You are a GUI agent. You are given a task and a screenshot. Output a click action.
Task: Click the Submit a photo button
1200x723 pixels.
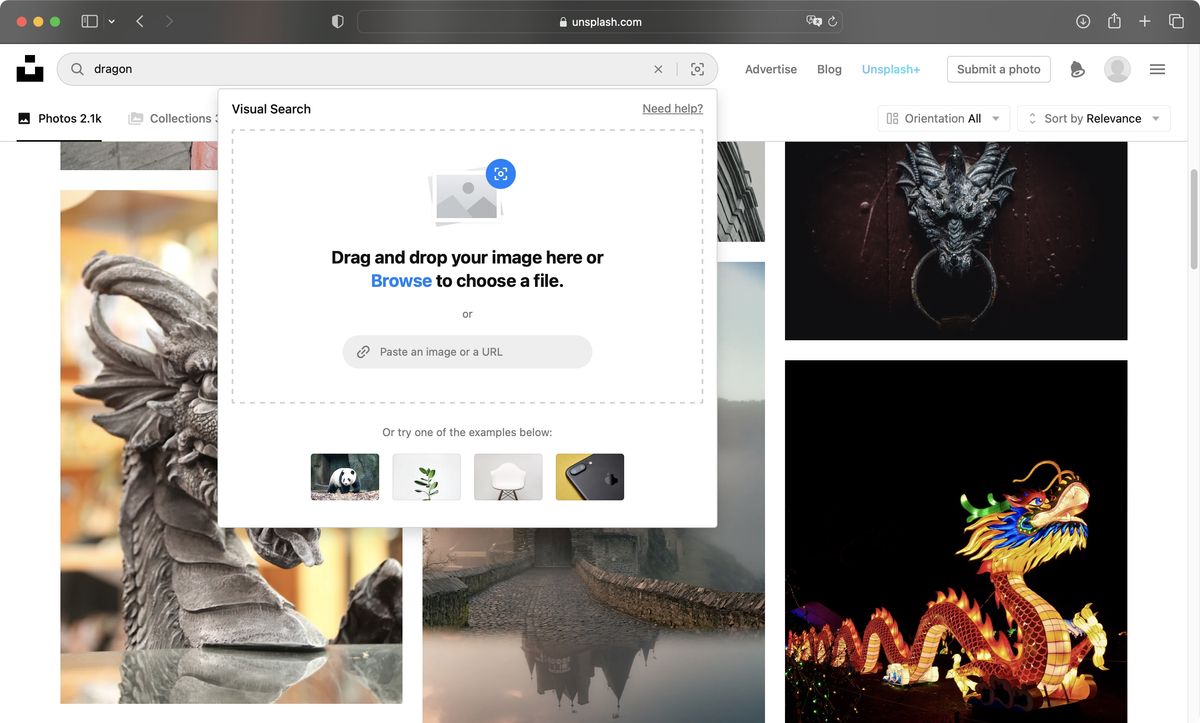(998, 69)
